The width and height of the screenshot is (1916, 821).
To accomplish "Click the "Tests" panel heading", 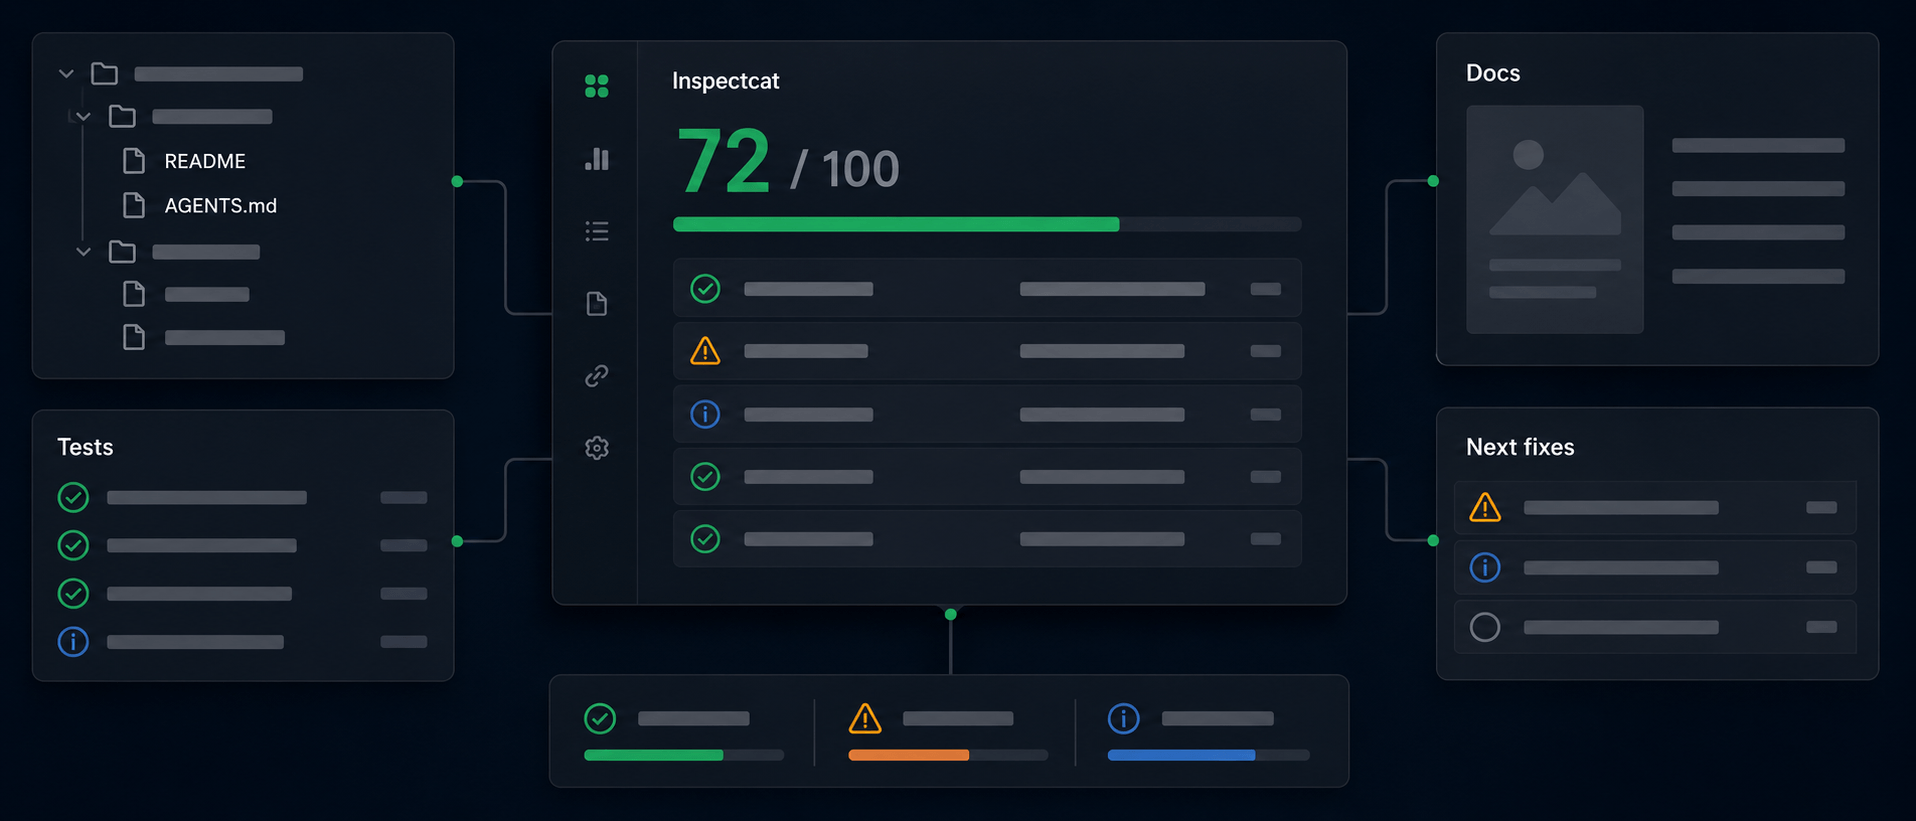I will 85,447.
